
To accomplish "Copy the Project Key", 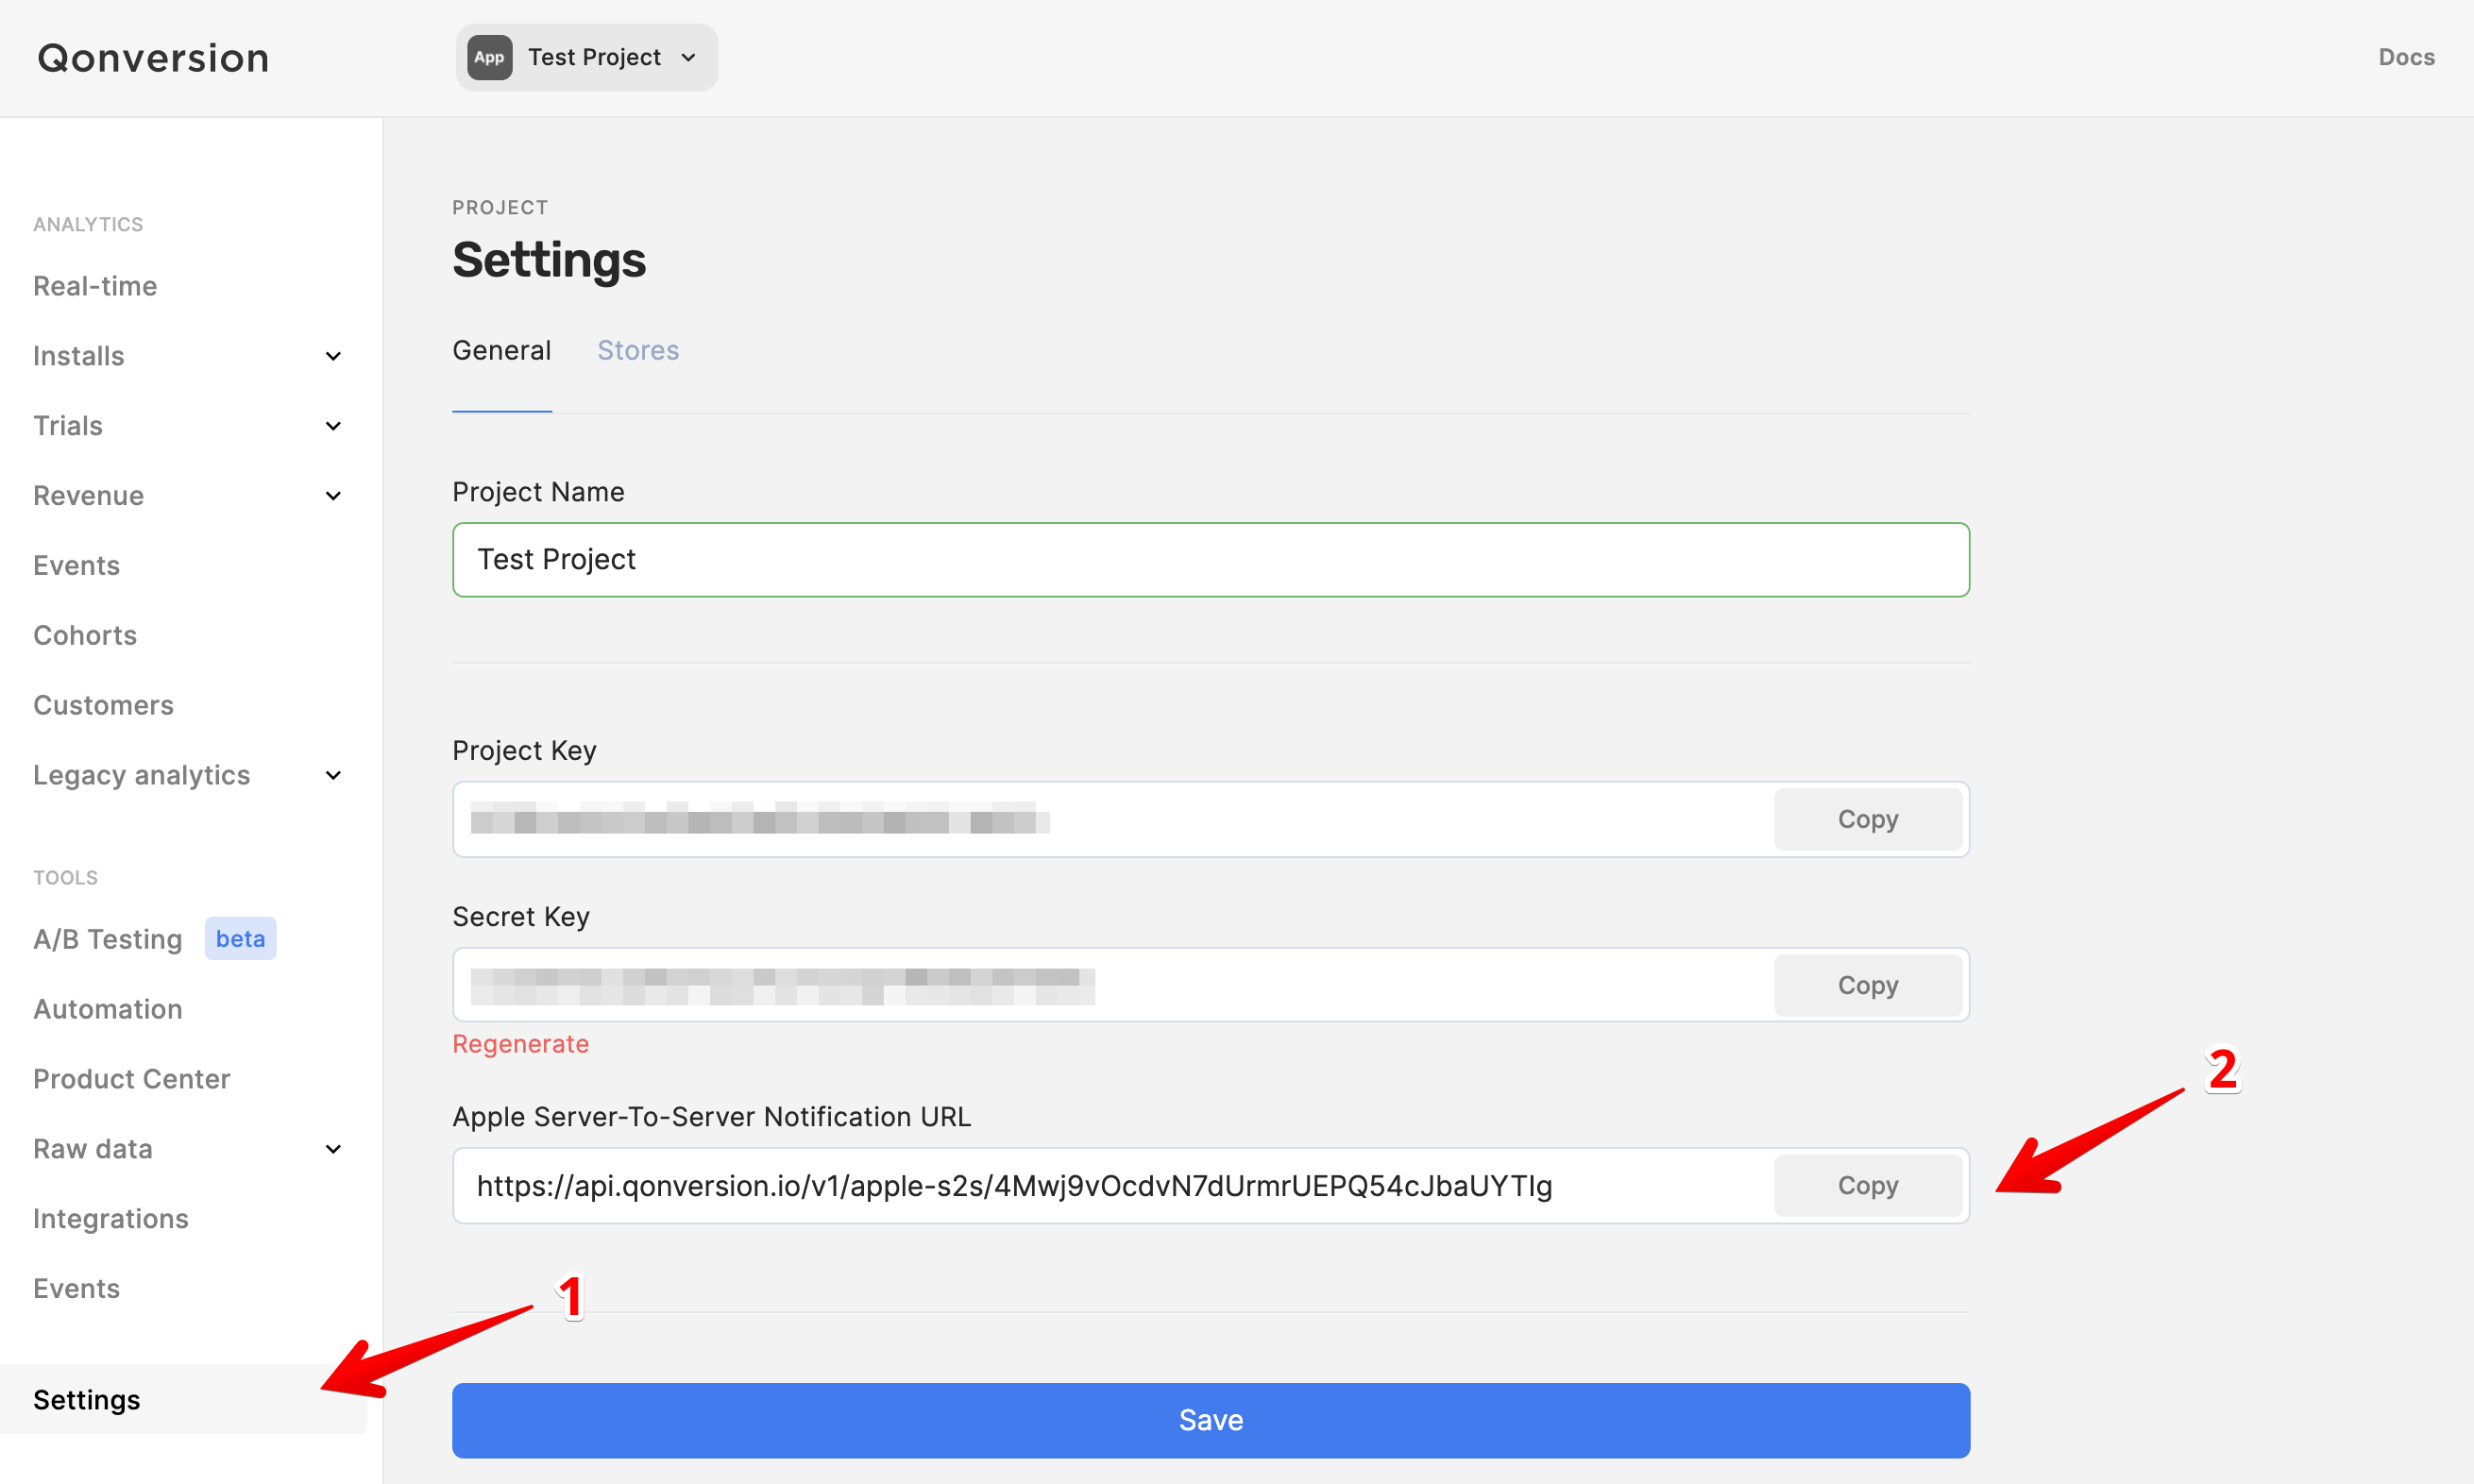I will click(1866, 819).
